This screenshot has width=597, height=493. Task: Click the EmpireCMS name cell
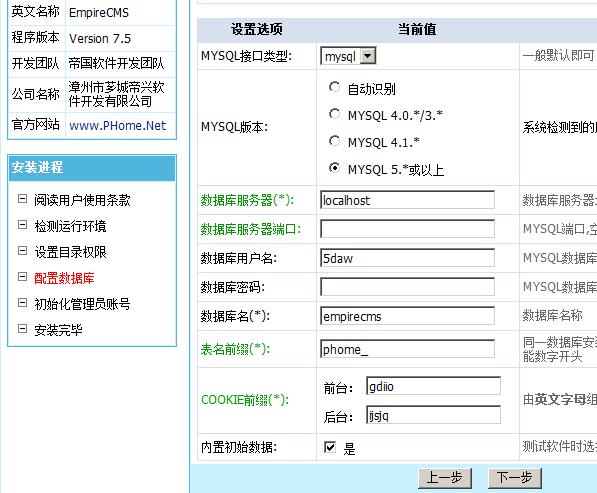click(121, 13)
